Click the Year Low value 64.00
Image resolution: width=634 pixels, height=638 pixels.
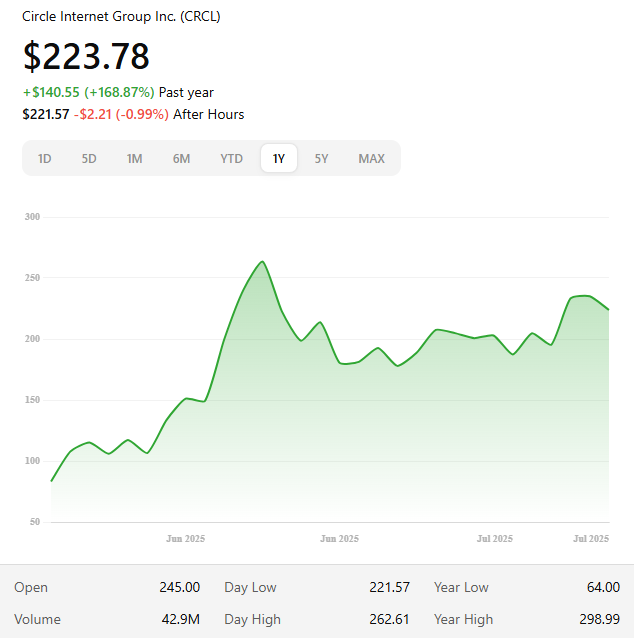603,587
